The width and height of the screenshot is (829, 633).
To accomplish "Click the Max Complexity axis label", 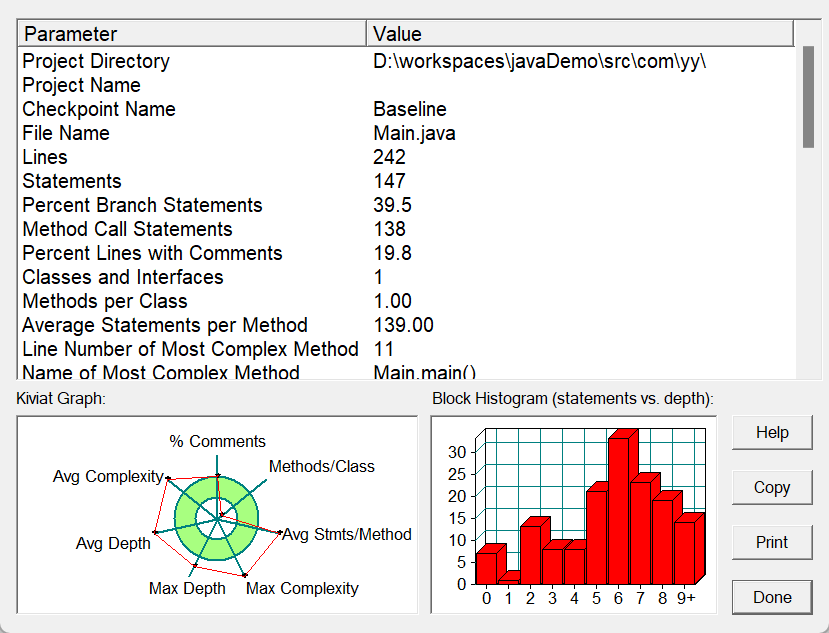I will (302, 588).
